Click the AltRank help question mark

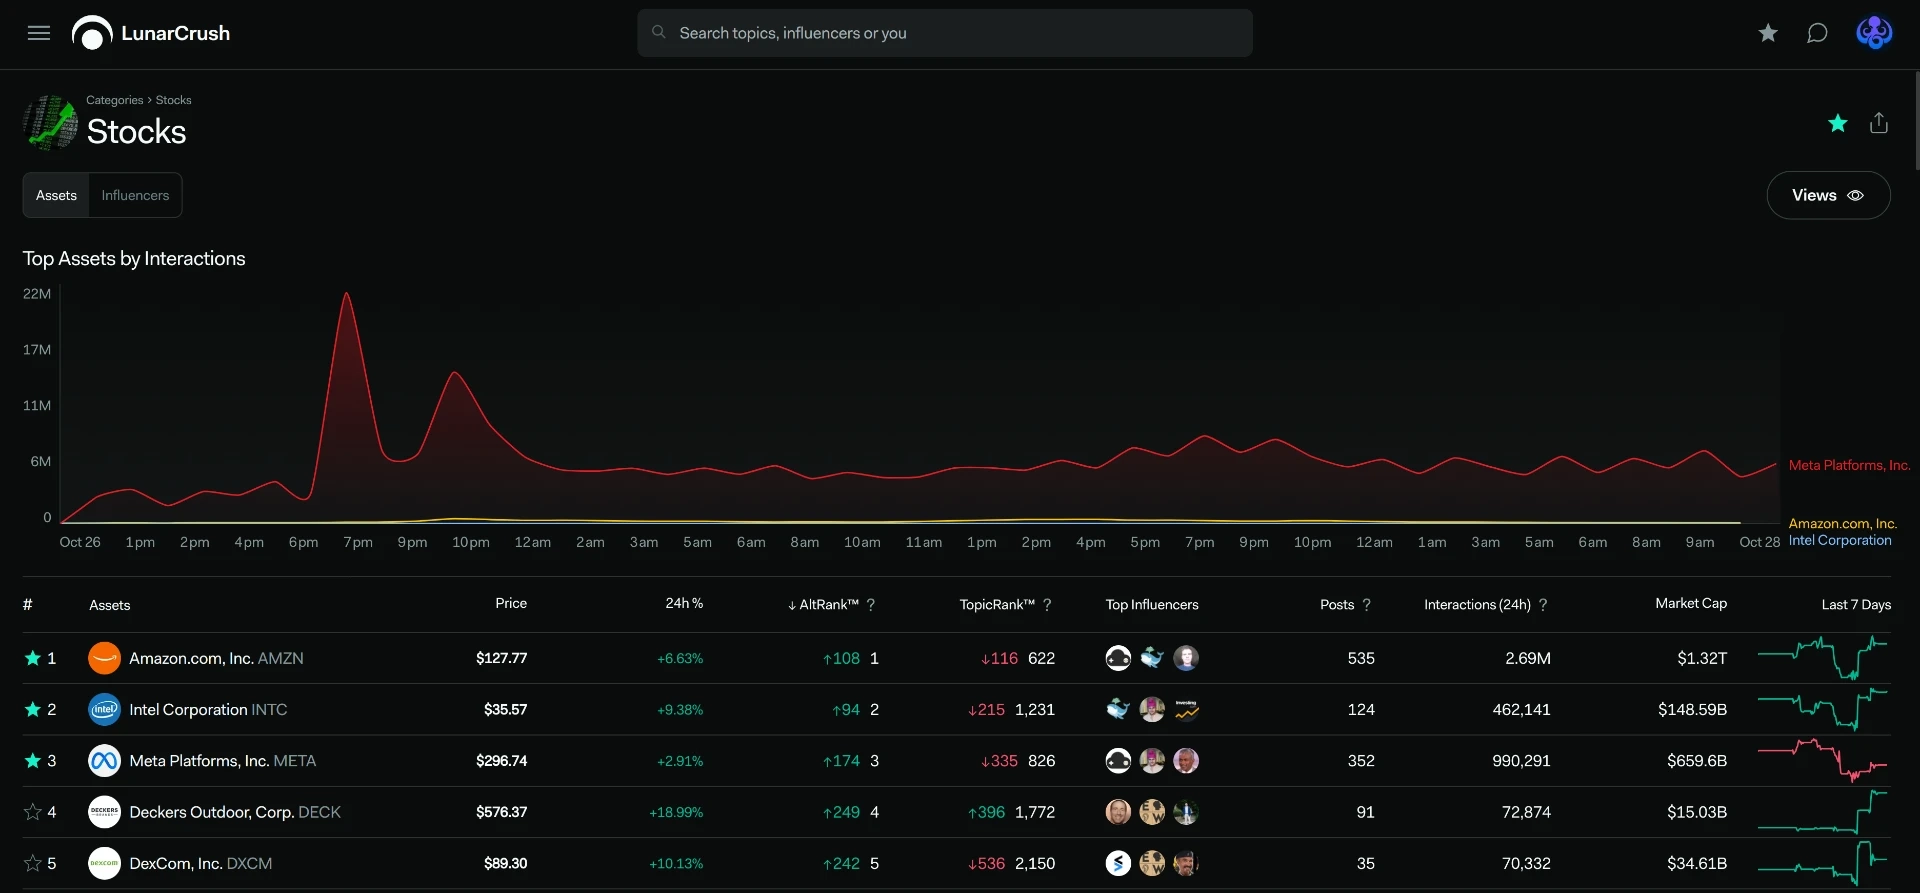click(871, 605)
